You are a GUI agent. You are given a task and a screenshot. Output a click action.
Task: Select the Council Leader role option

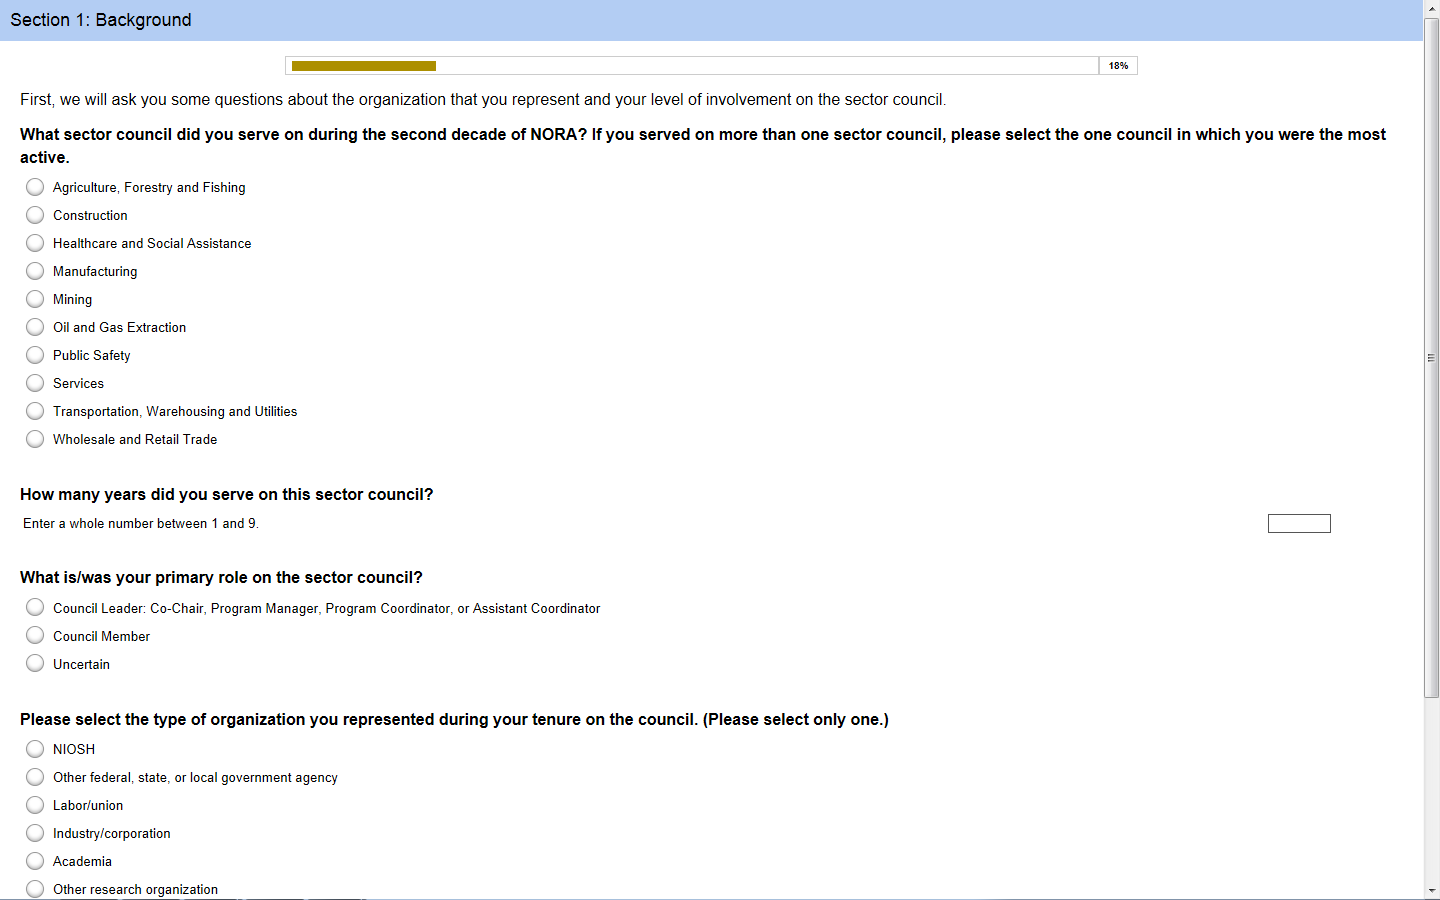(35, 607)
